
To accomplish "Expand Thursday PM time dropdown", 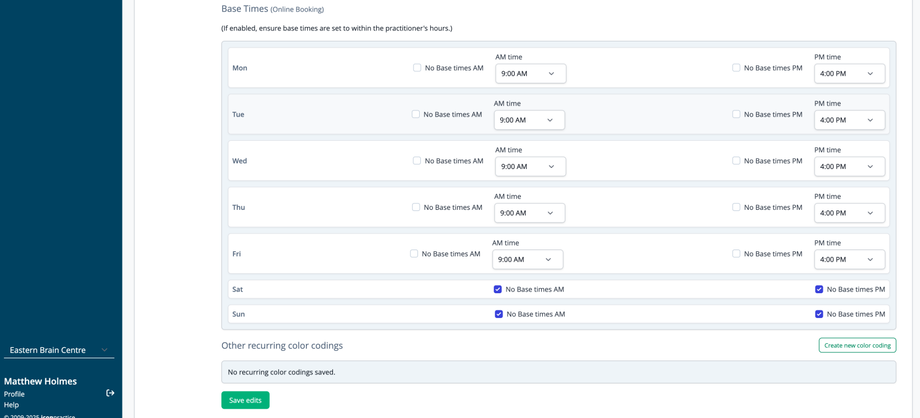I will coord(849,213).
